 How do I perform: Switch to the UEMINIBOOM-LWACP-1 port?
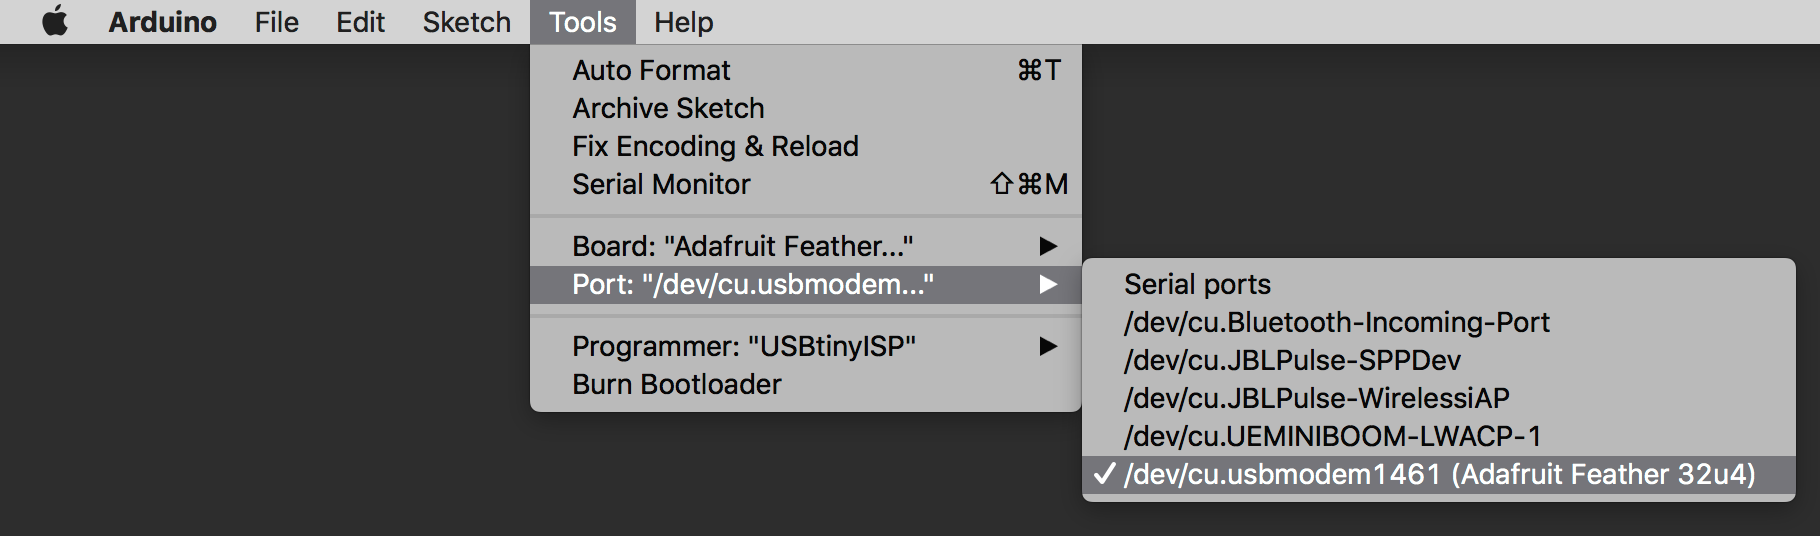[1332, 436]
